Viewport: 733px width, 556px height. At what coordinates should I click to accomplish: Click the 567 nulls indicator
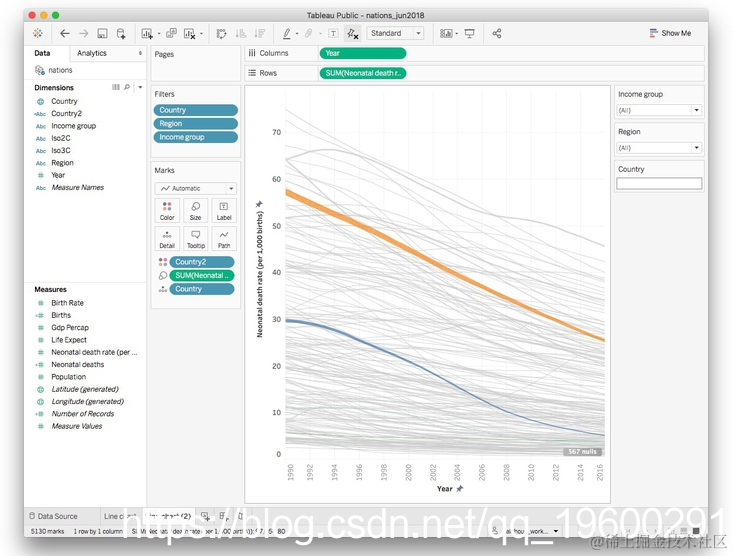pyautogui.click(x=582, y=452)
